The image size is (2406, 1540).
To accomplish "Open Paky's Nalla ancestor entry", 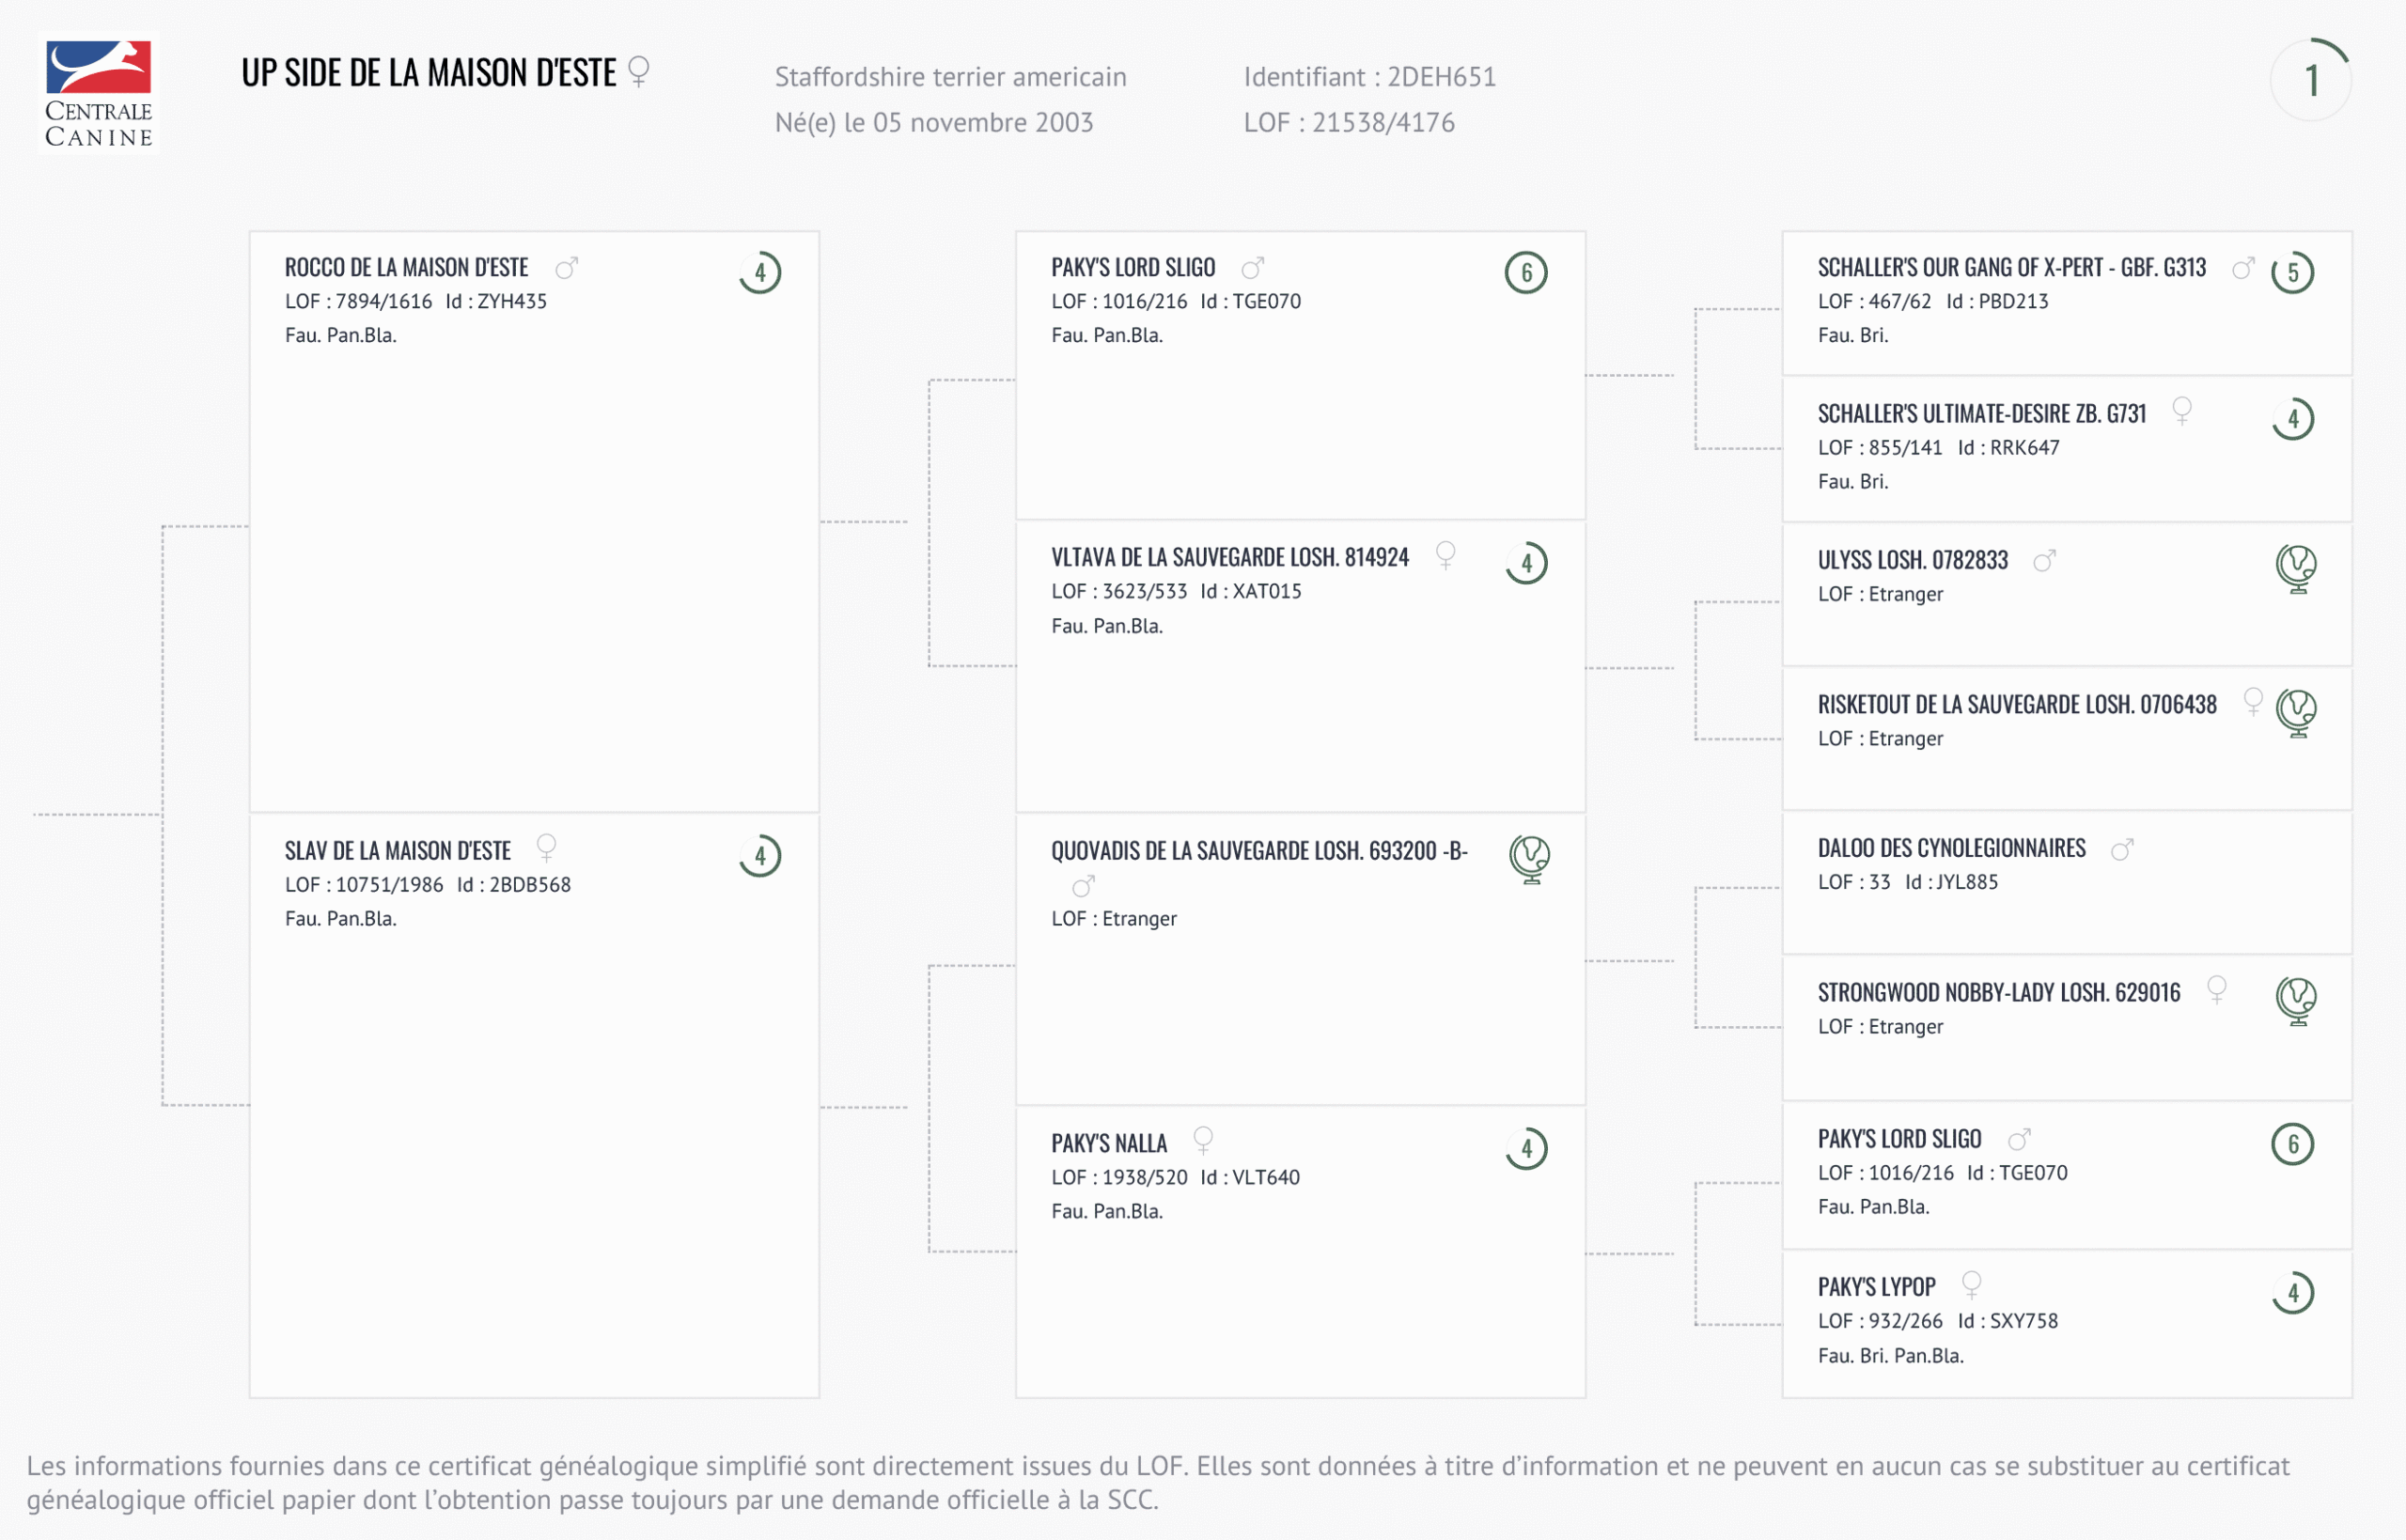I will coord(1108,1143).
